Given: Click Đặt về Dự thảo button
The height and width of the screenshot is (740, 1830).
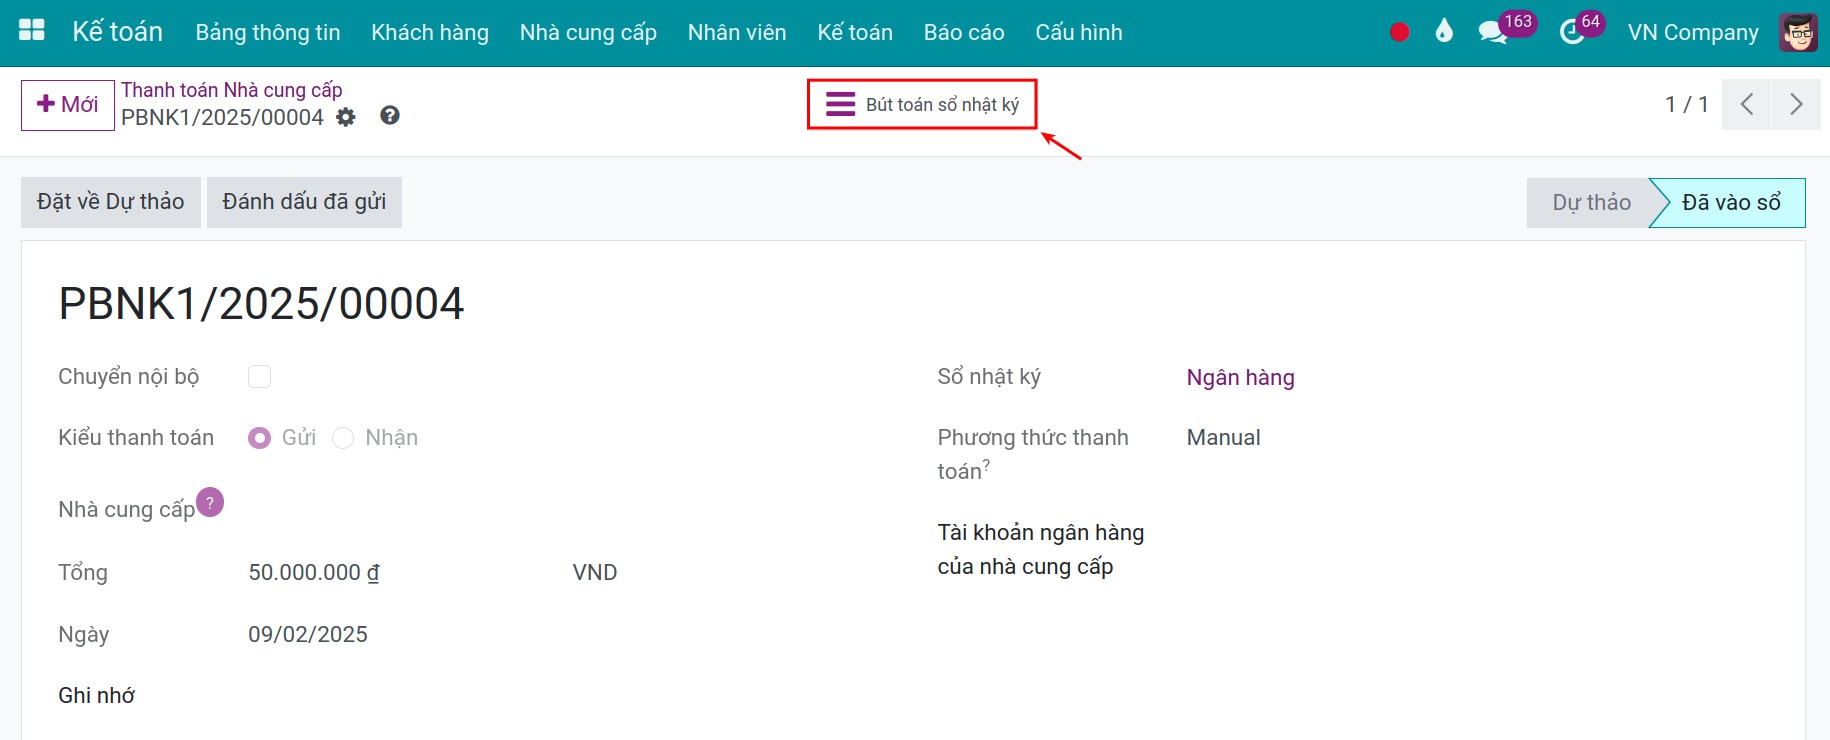Looking at the screenshot, I should tap(111, 202).
